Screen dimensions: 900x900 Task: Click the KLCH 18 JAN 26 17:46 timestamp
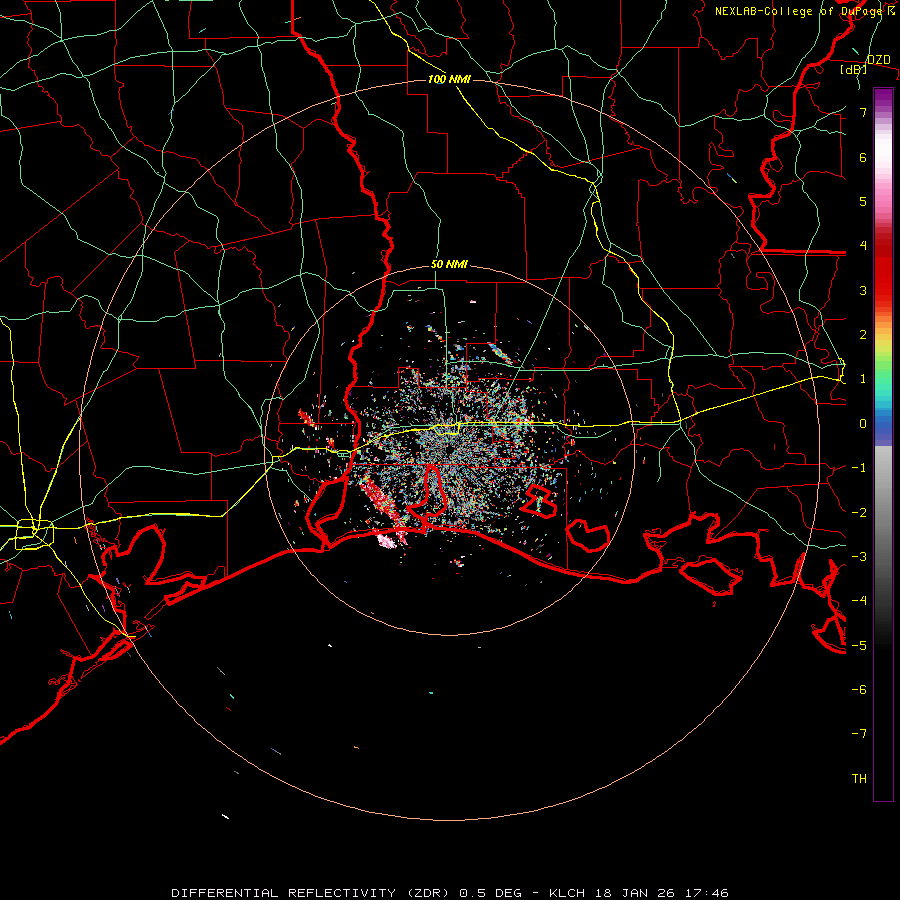(x=639, y=893)
